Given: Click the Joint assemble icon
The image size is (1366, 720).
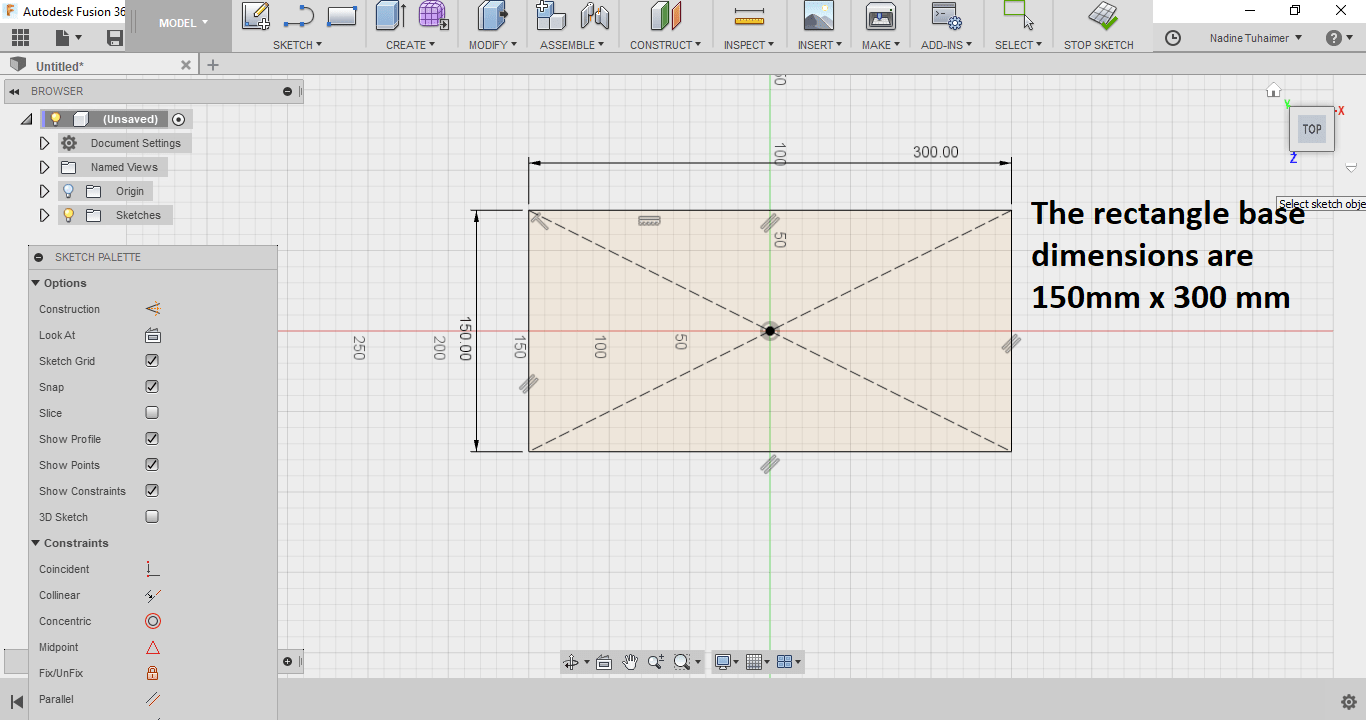Looking at the screenshot, I should pos(594,15).
